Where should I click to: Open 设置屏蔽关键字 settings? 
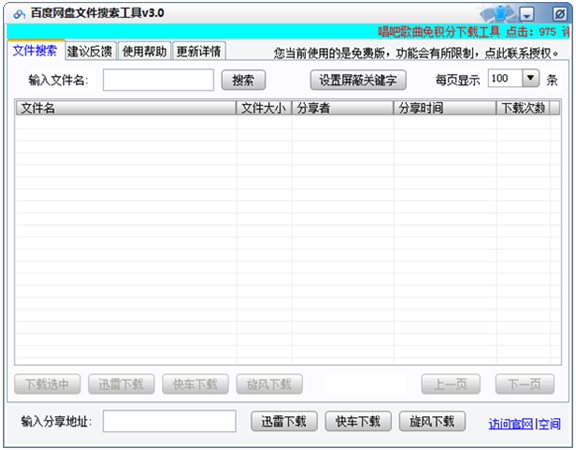[x=358, y=80]
